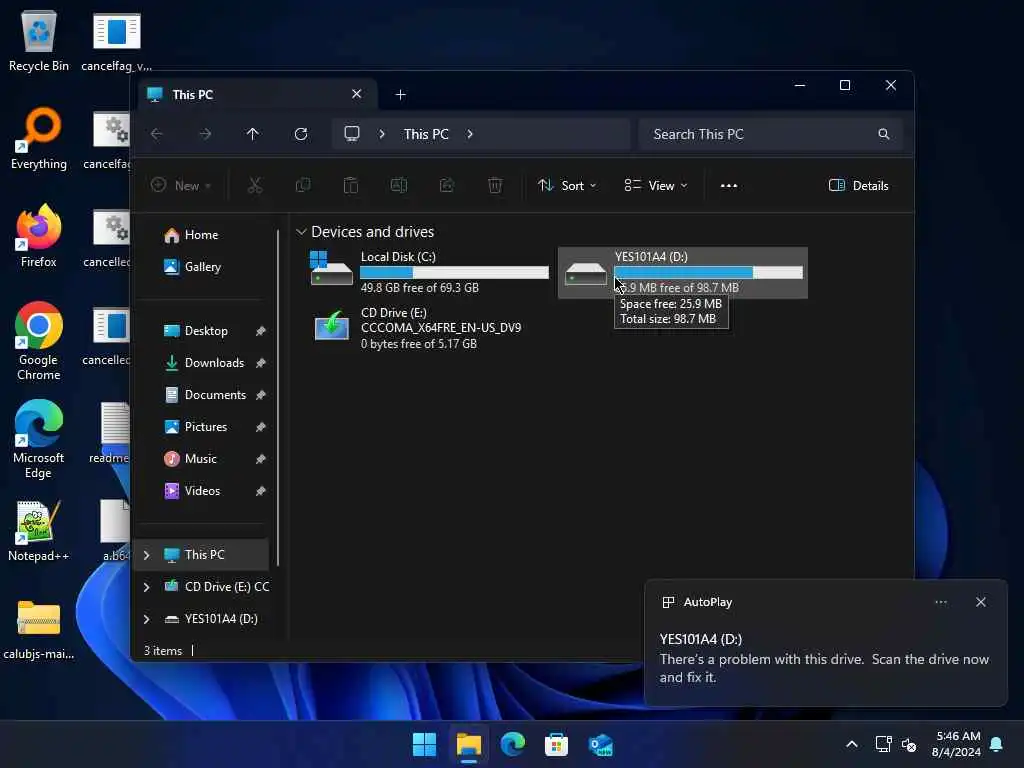Image resolution: width=1024 pixels, height=768 pixels.
Task: Open Google Chrome desktop shortcut
Action: (x=39, y=341)
